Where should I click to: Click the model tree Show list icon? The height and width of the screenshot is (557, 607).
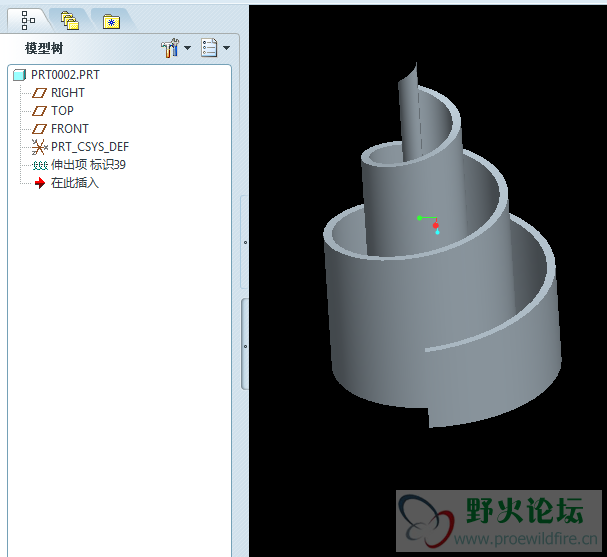pyautogui.click(x=209, y=48)
